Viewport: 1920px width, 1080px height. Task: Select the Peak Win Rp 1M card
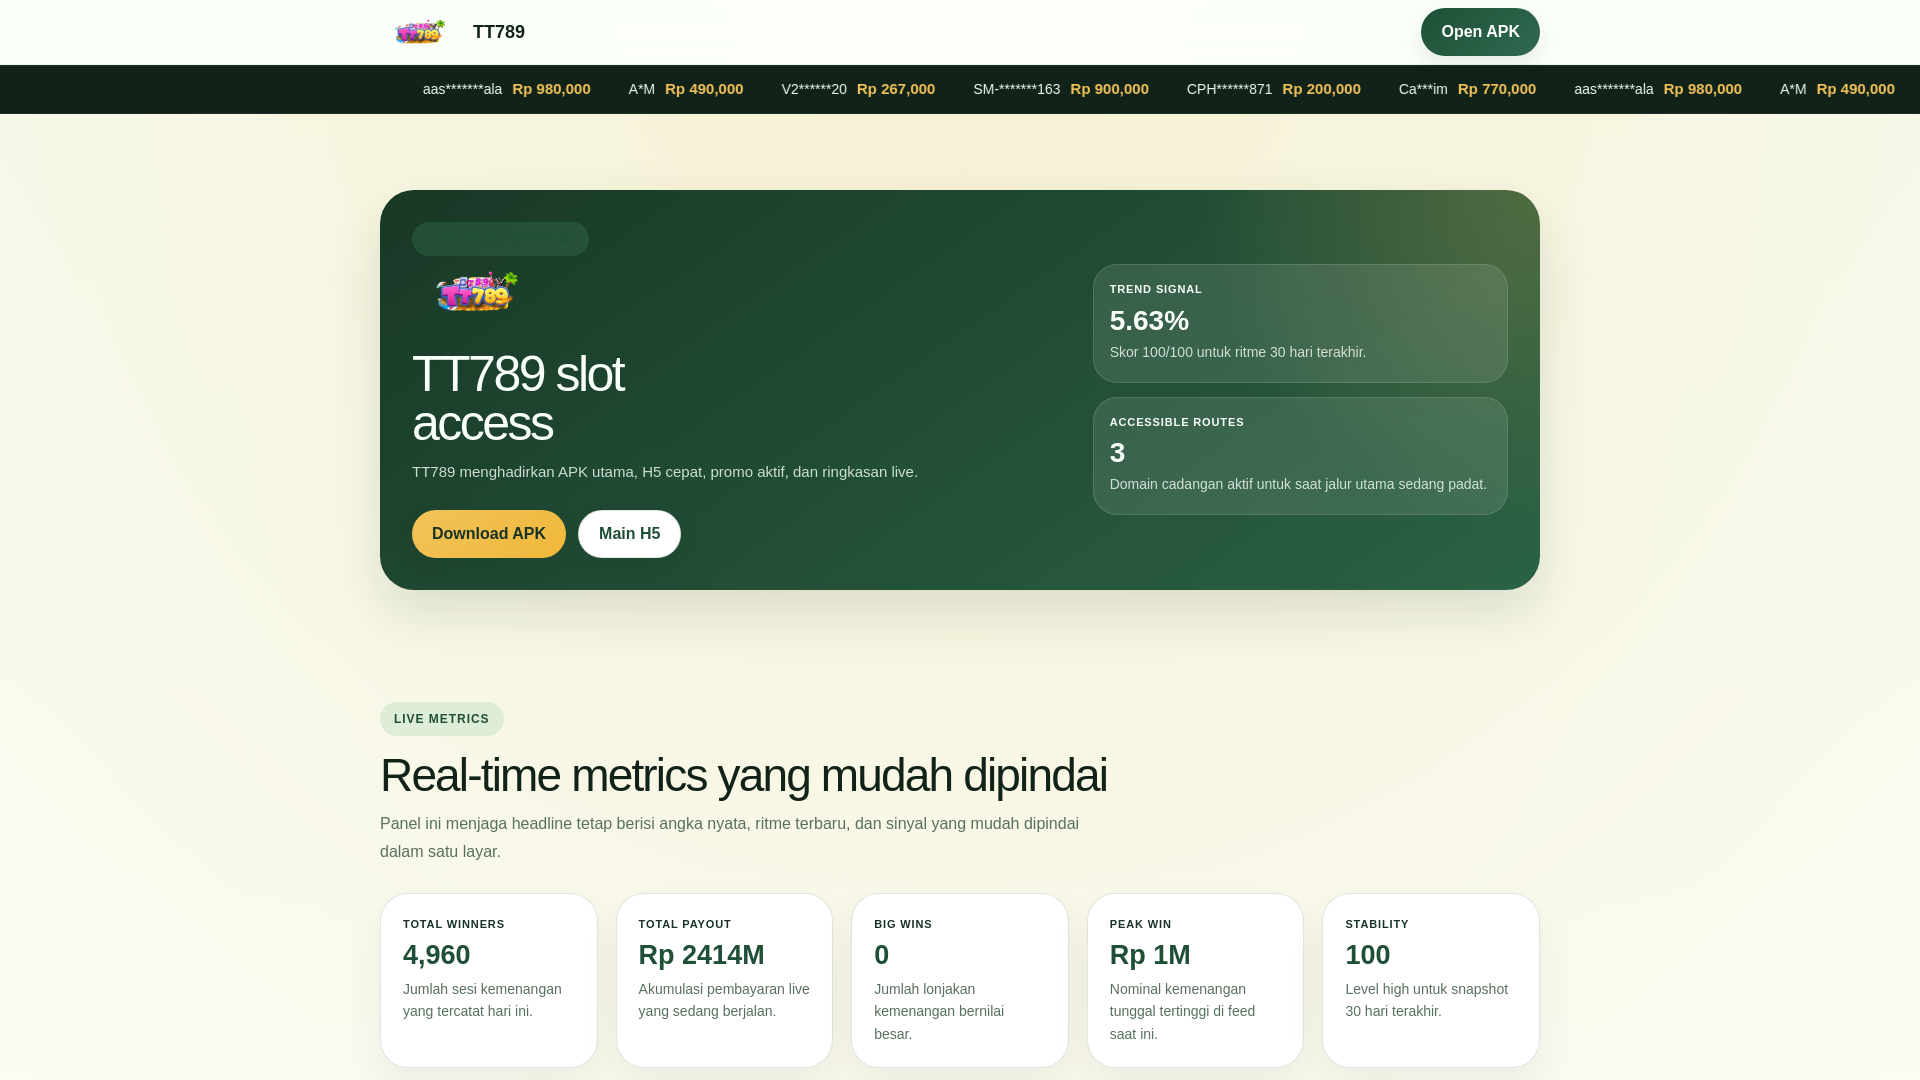click(x=1195, y=980)
